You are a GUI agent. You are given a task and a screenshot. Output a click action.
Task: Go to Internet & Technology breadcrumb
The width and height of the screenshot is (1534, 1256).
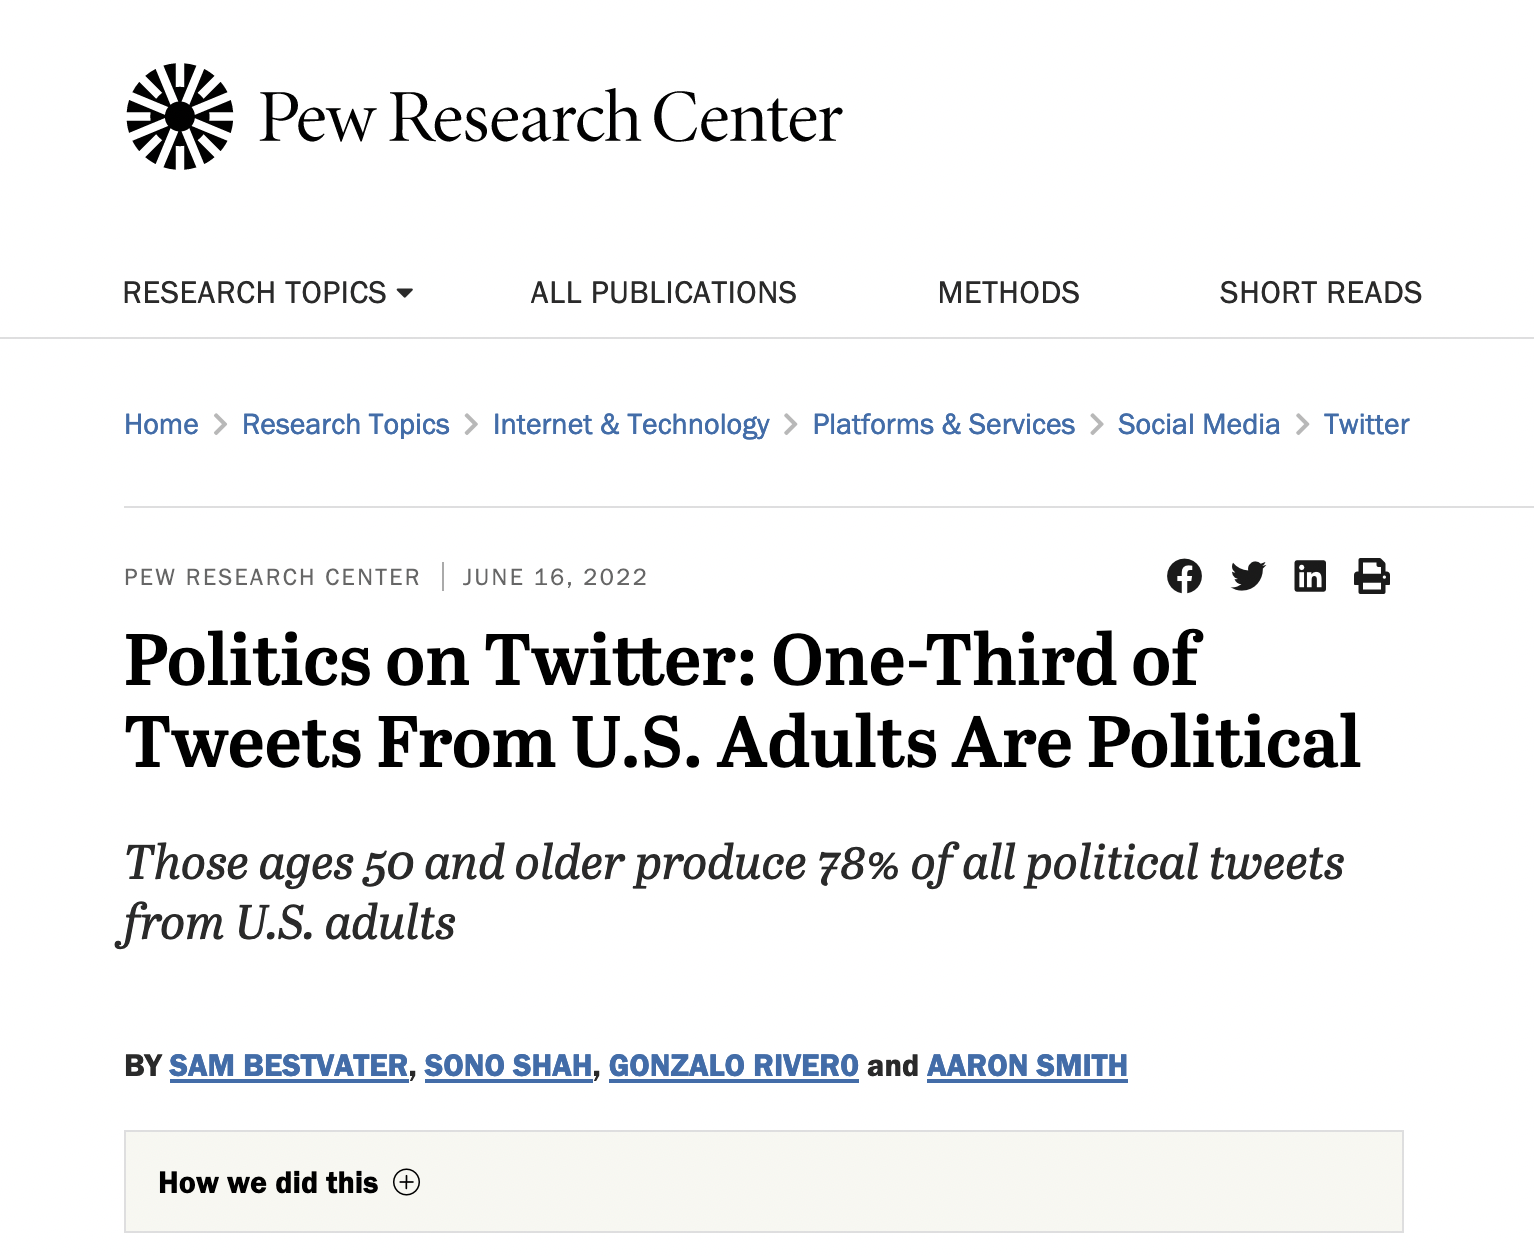(x=631, y=424)
